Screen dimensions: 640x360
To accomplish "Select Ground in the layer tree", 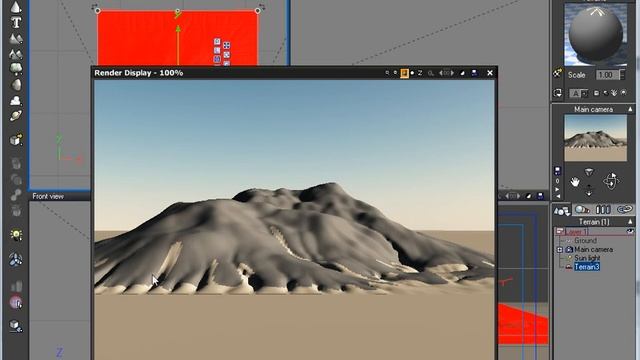I will click(x=585, y=241).
